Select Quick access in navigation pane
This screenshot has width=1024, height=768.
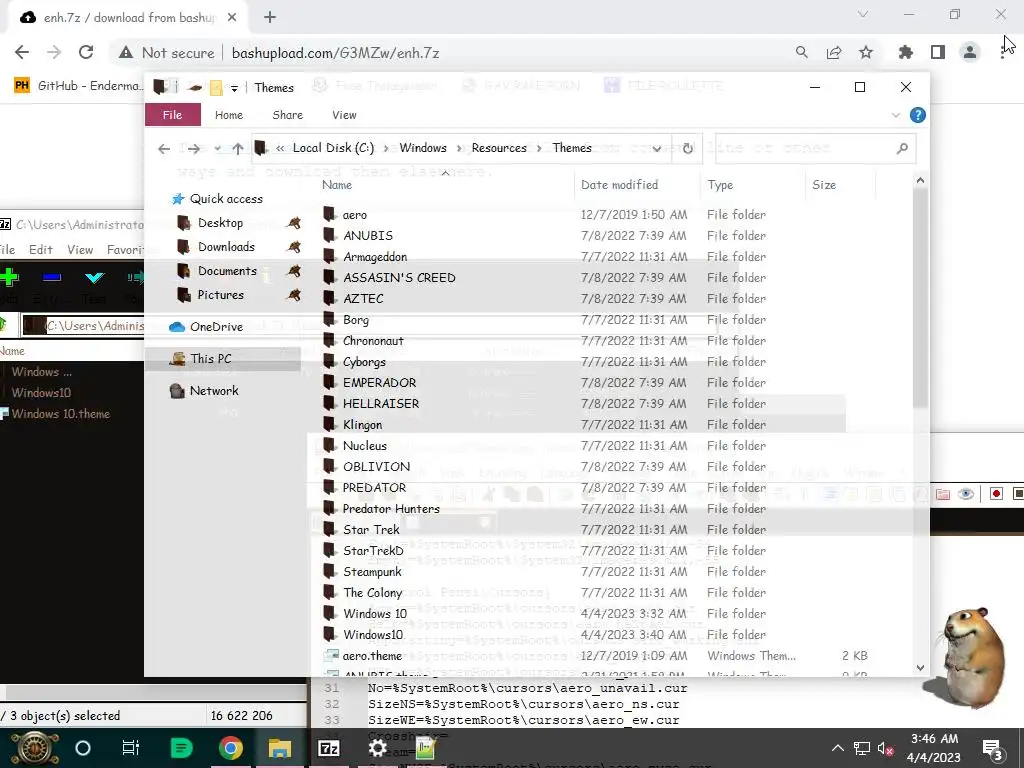(x=226, y=199)
